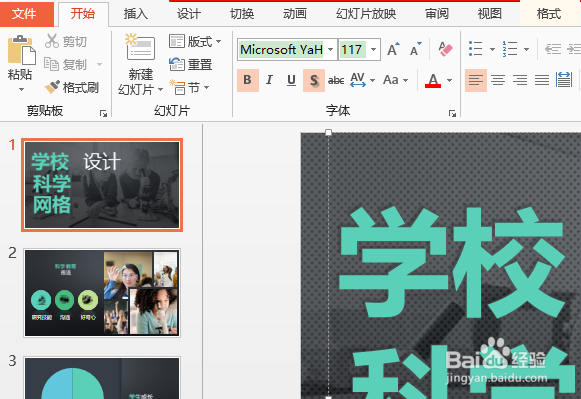Apply bullet list formatting

pos(475,49)
